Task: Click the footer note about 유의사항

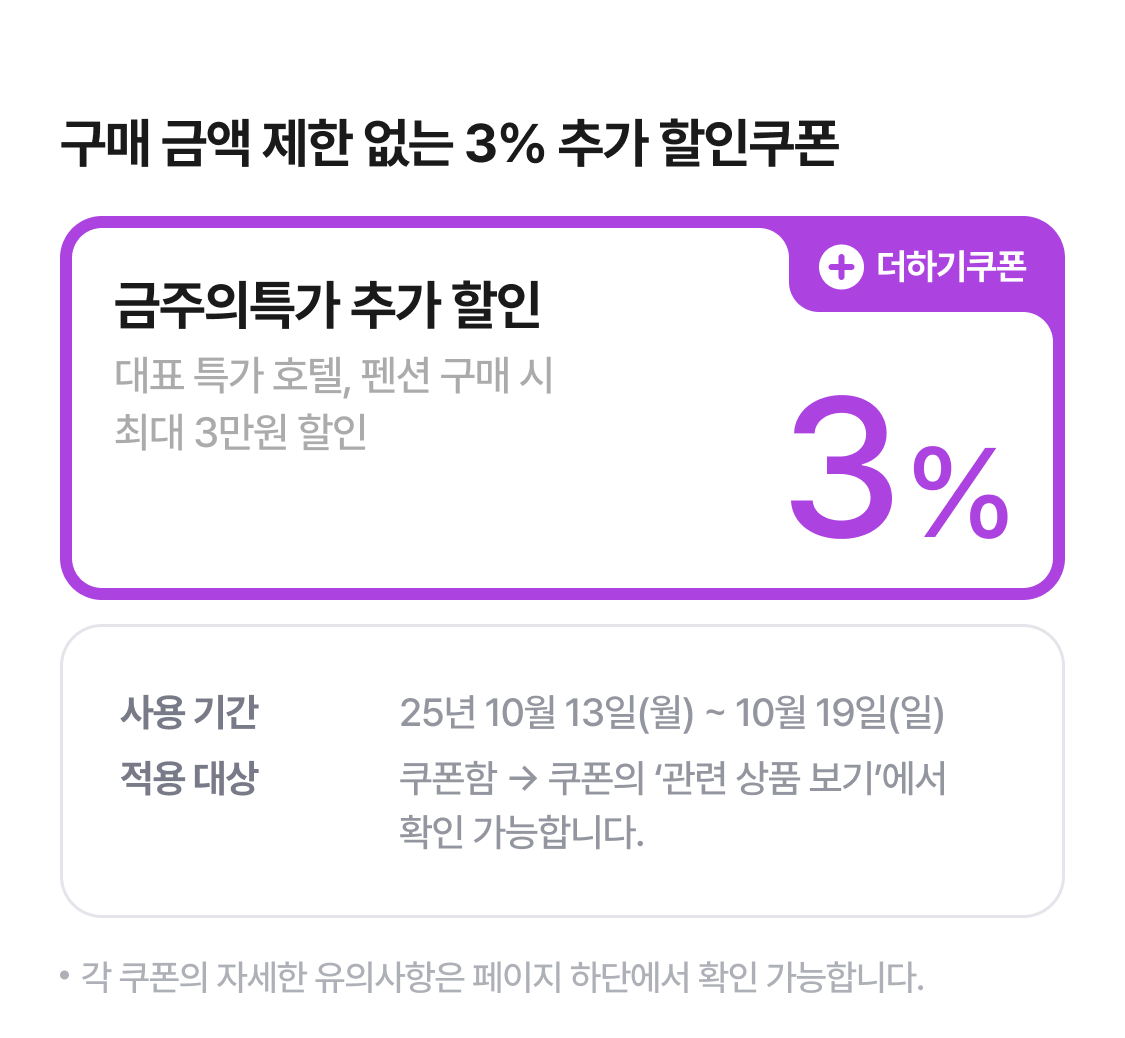Action: (x=501, y=975)
